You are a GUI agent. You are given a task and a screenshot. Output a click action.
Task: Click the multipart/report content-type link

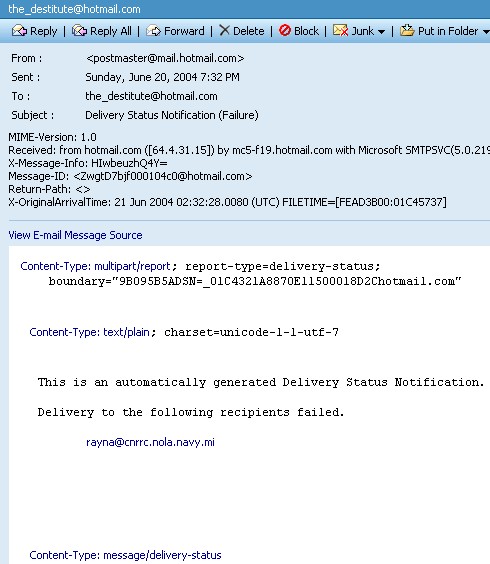point(132,266)
